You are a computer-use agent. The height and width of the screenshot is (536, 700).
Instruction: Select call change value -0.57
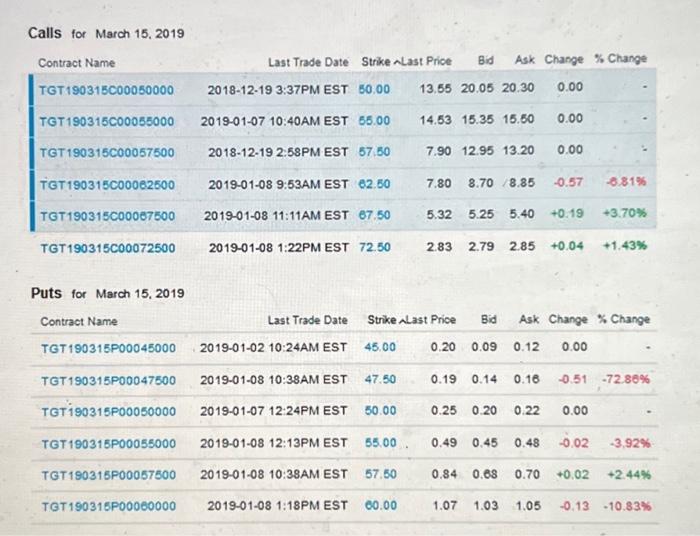[568, 182]
